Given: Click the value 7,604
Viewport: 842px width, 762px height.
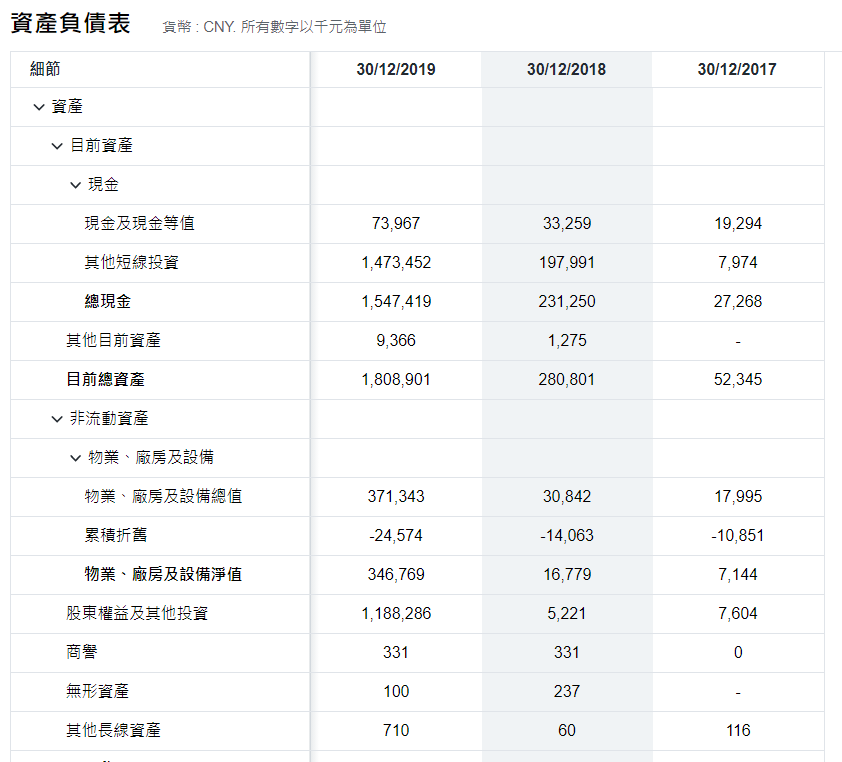Looking at the screenshot, I should coord(738,613).
